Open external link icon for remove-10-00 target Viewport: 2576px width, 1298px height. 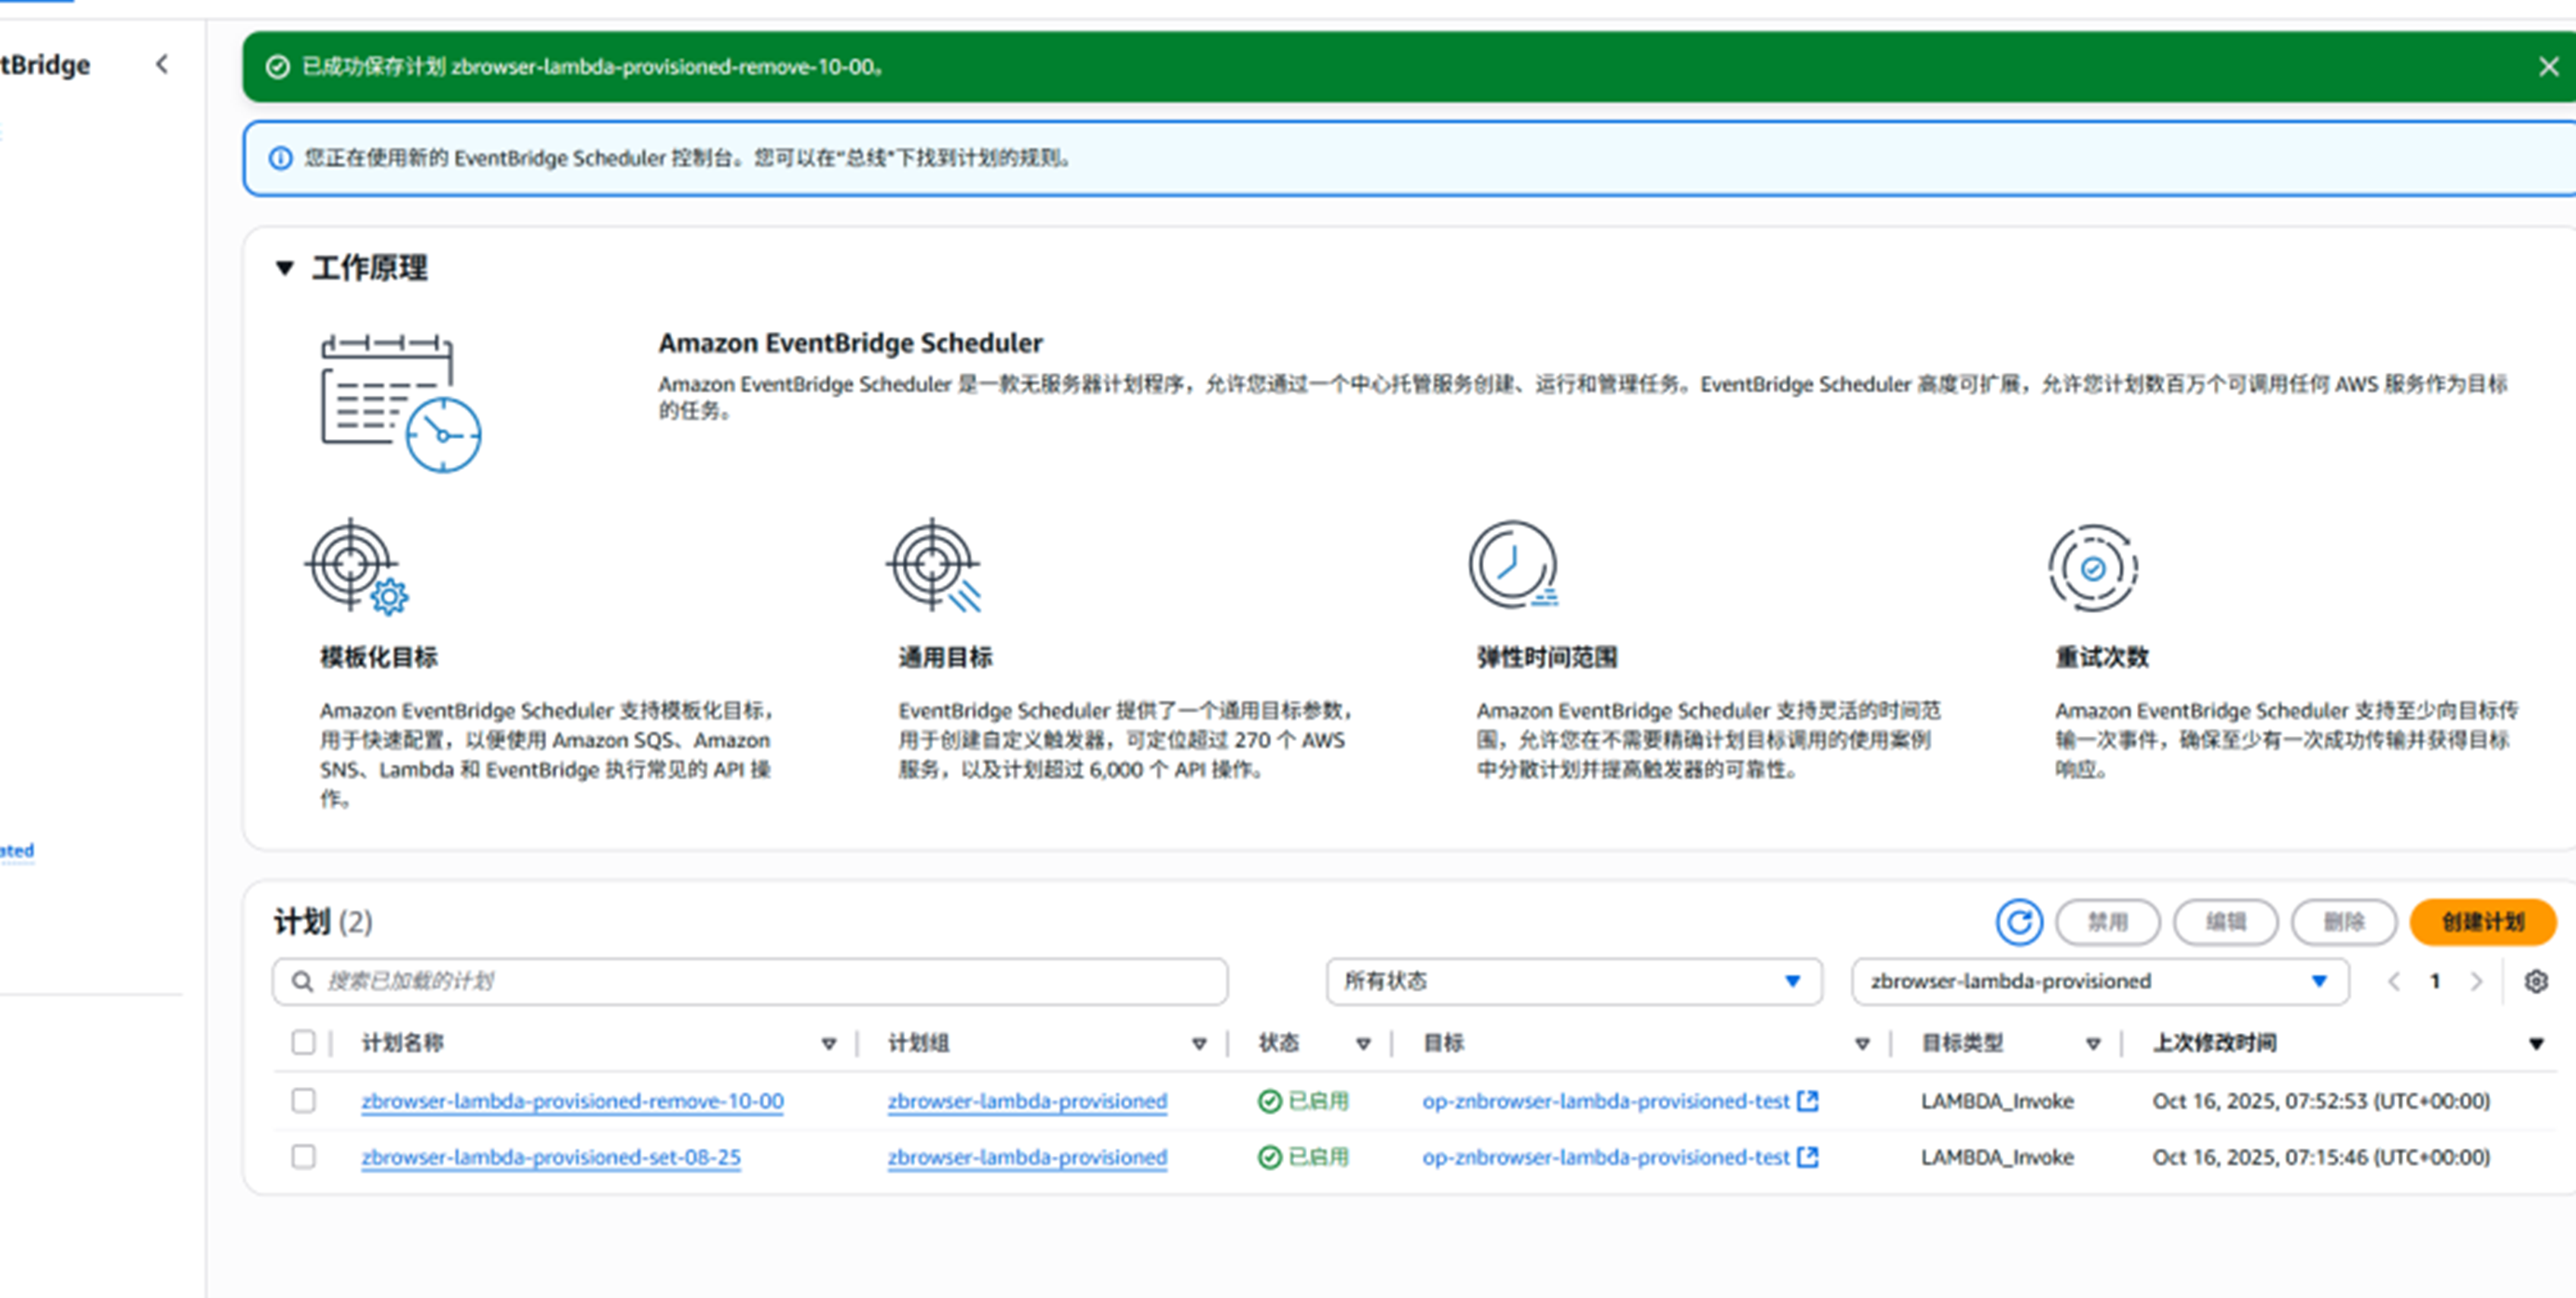point(1807,1101)
